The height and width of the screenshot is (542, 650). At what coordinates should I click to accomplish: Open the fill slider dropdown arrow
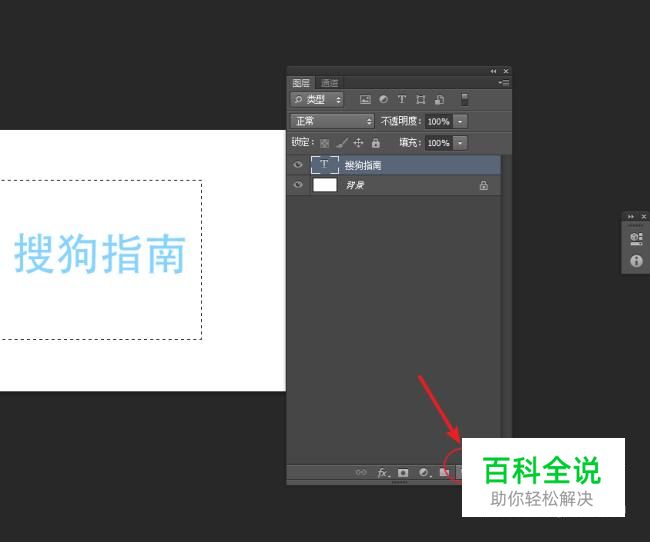[460, 143]
